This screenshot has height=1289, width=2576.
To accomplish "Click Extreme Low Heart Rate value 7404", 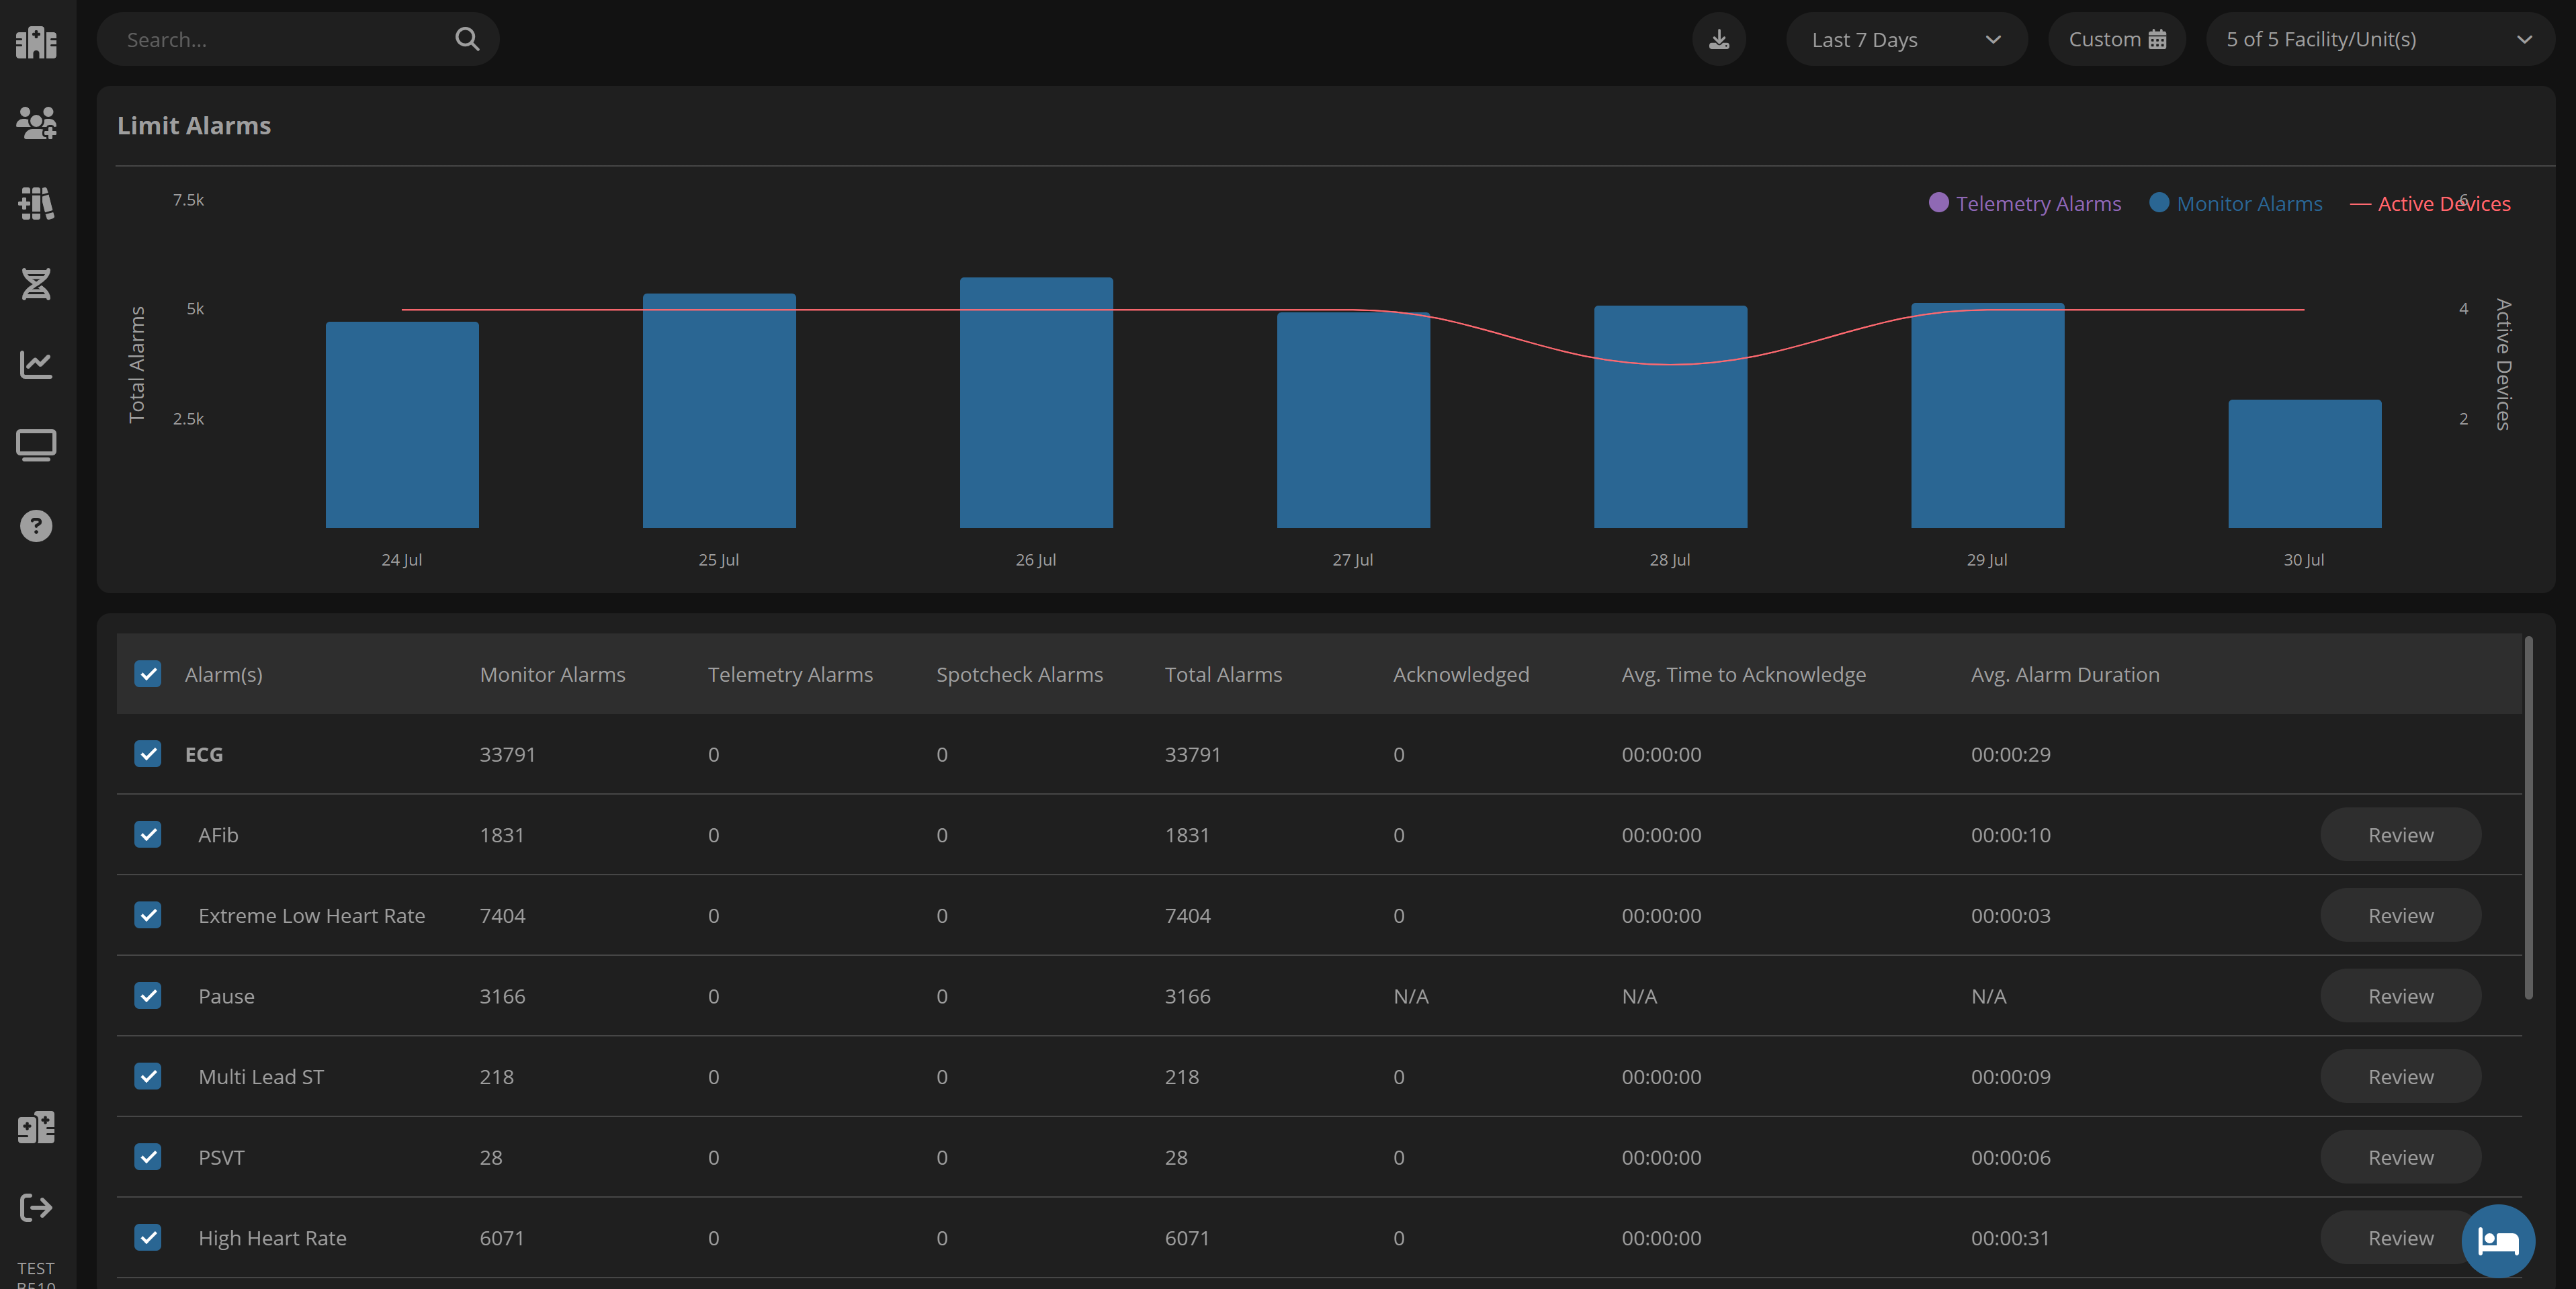I will pyautogui.click(x=502, y=915).
